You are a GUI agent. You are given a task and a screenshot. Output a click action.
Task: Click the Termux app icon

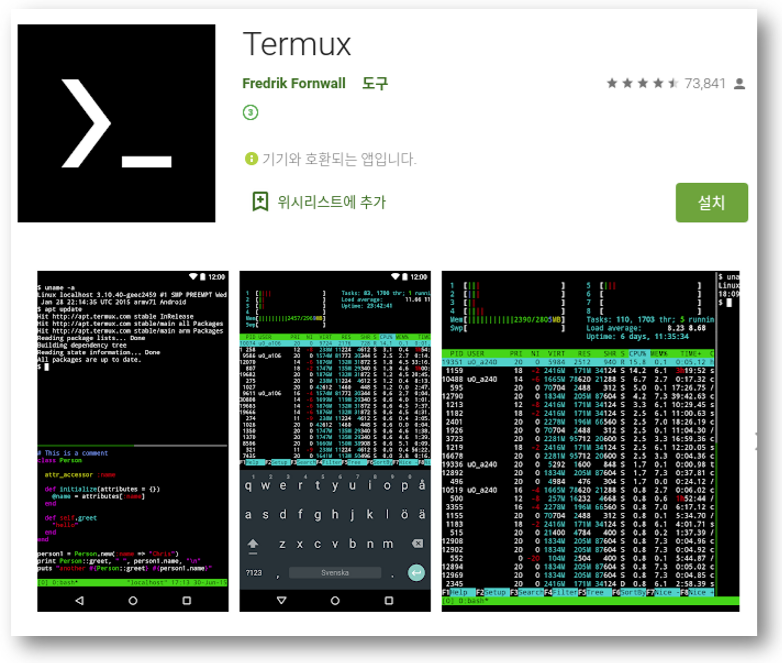pos(116,123)
